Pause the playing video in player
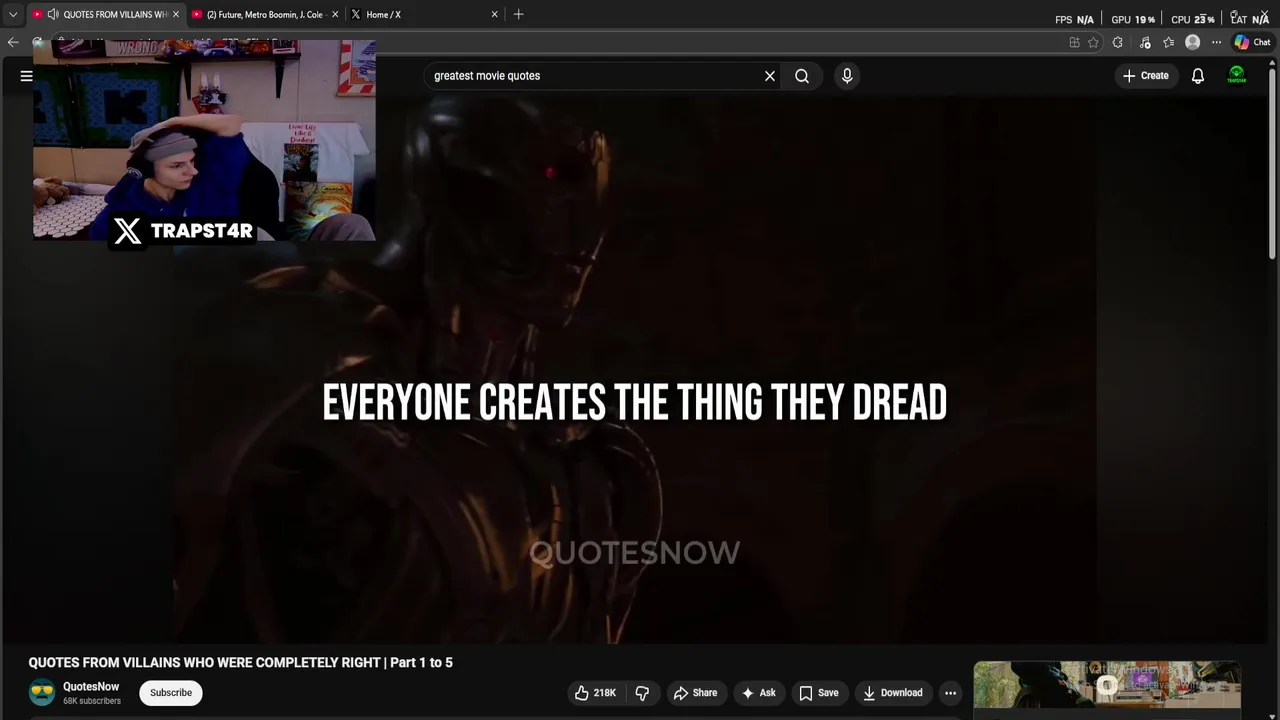Image resolution: width=1280 pixels, height=720 pixels. (634, 370)
